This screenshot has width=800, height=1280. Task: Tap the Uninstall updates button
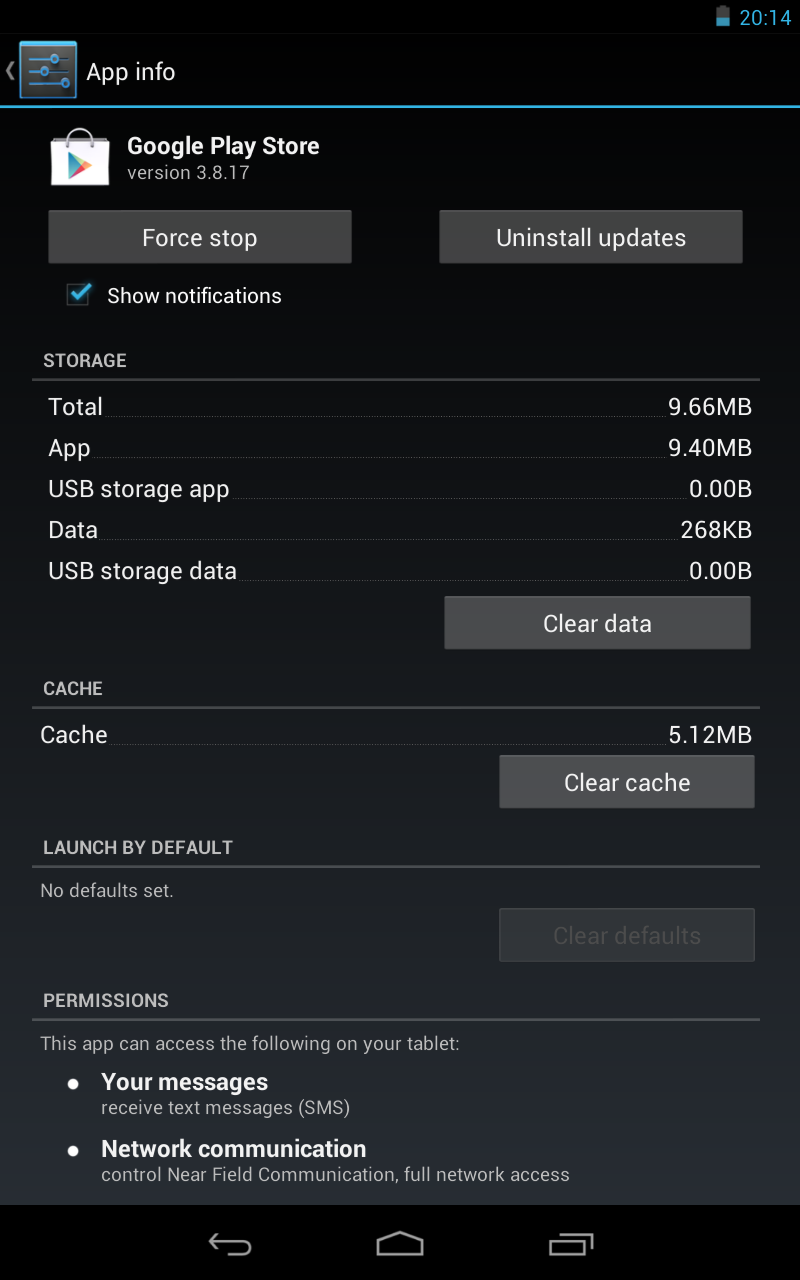[591, 237]
